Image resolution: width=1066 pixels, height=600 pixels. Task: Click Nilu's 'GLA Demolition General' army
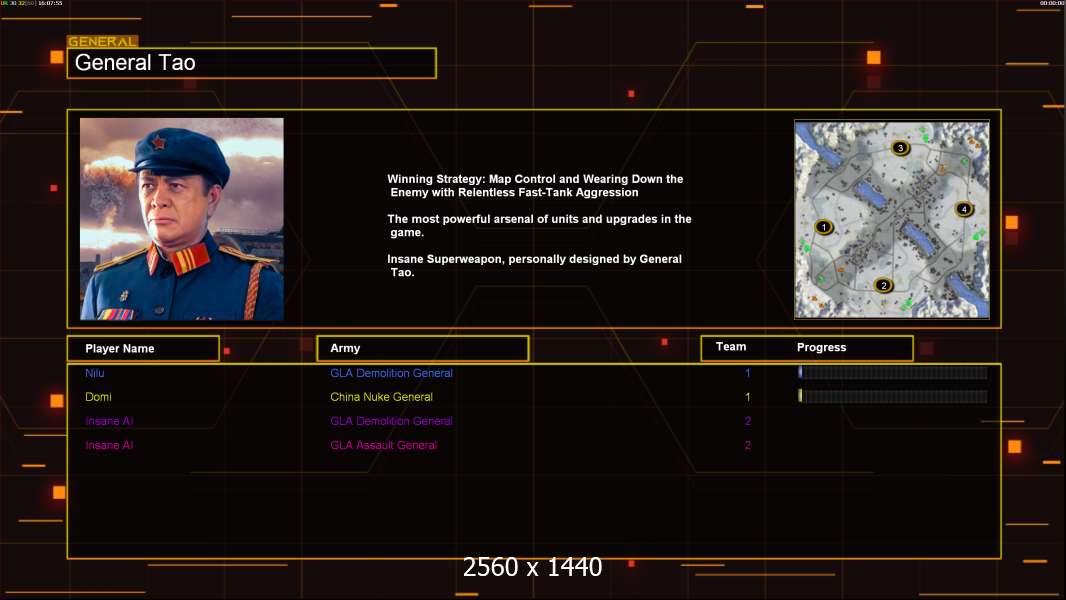click(391, 373)
